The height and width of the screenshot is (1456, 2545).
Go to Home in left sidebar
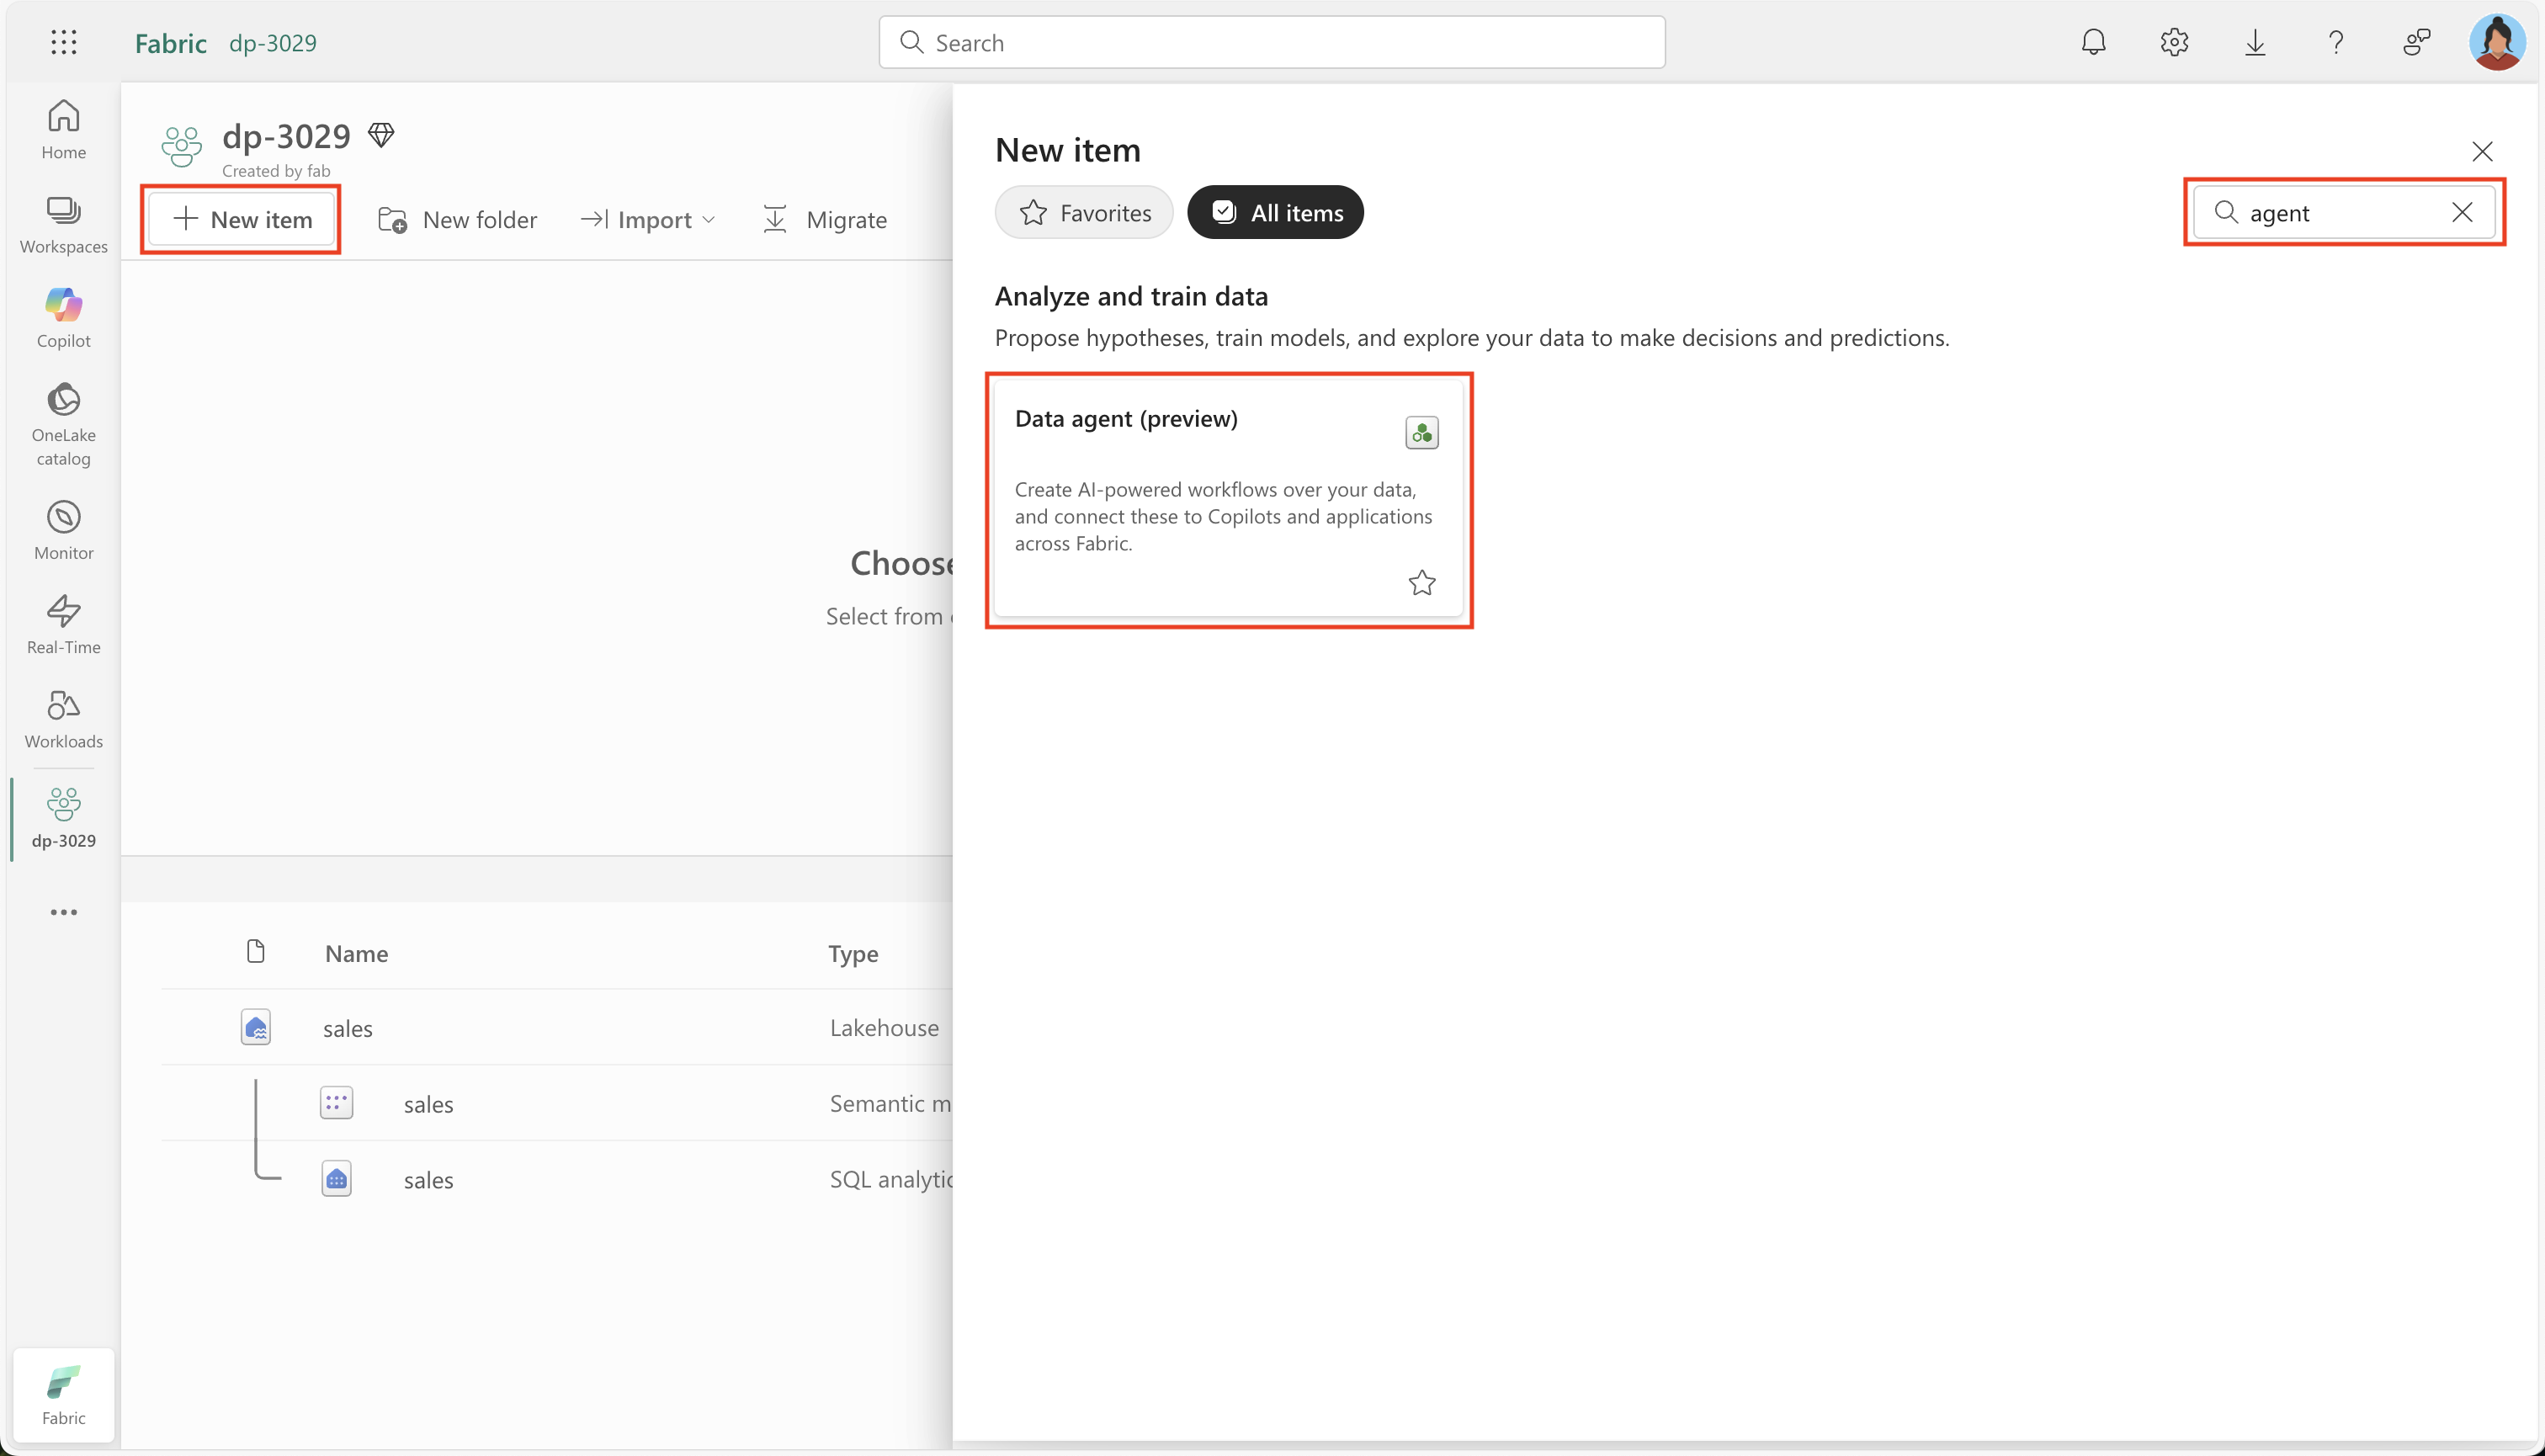[64, 130]
